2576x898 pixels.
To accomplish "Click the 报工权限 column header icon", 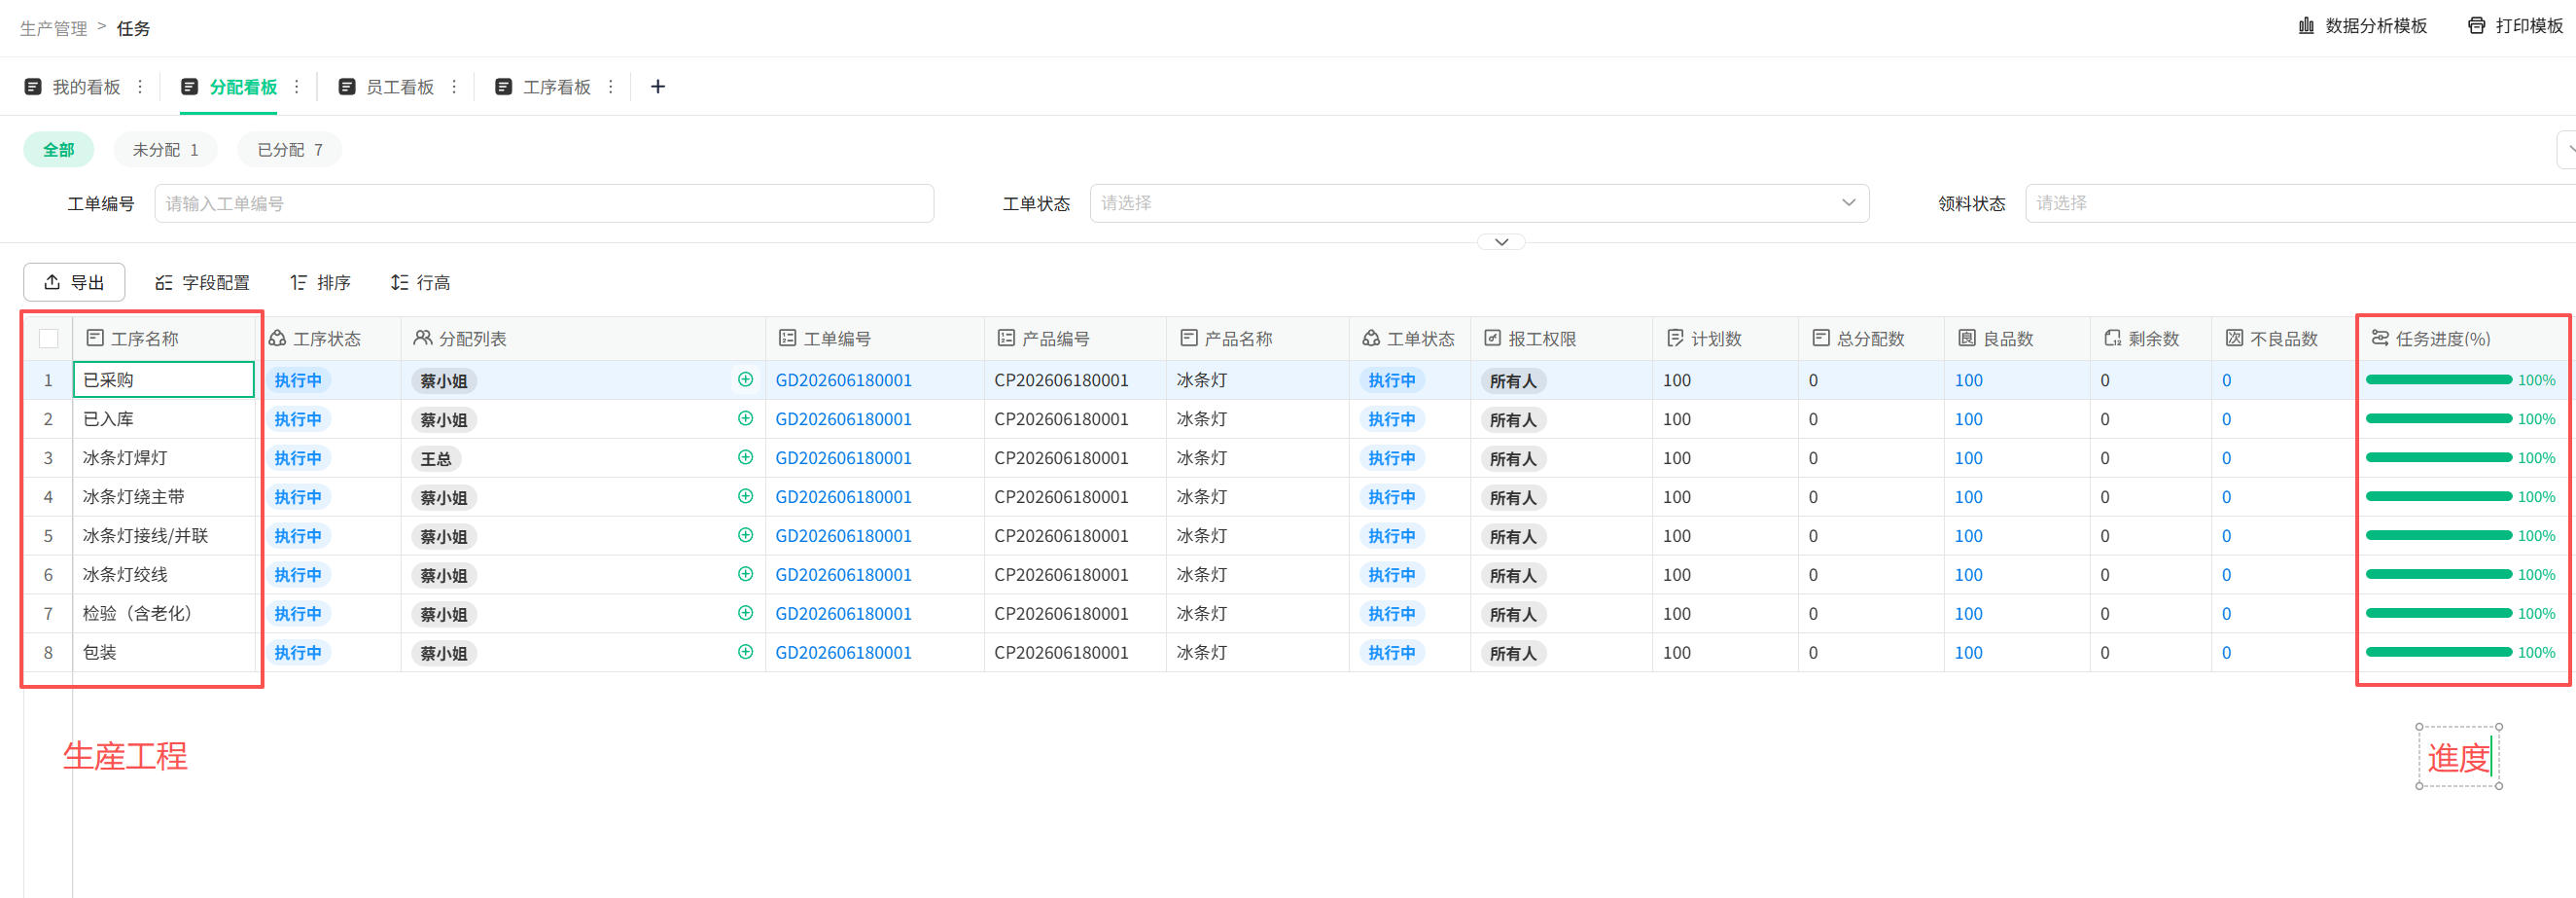I will (x=1492, y=339).
